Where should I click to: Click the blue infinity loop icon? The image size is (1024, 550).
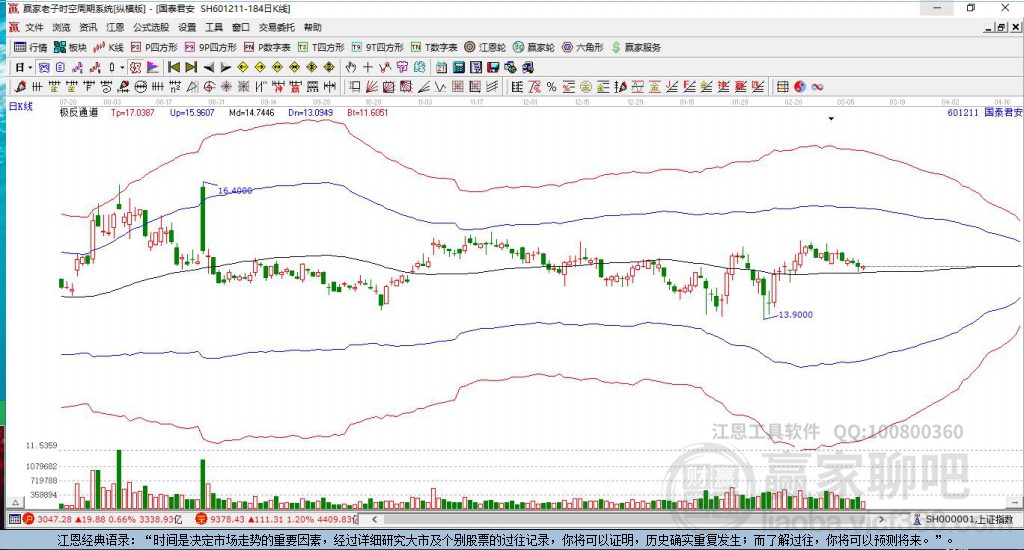pyautogui.click(x=817, y=86)
